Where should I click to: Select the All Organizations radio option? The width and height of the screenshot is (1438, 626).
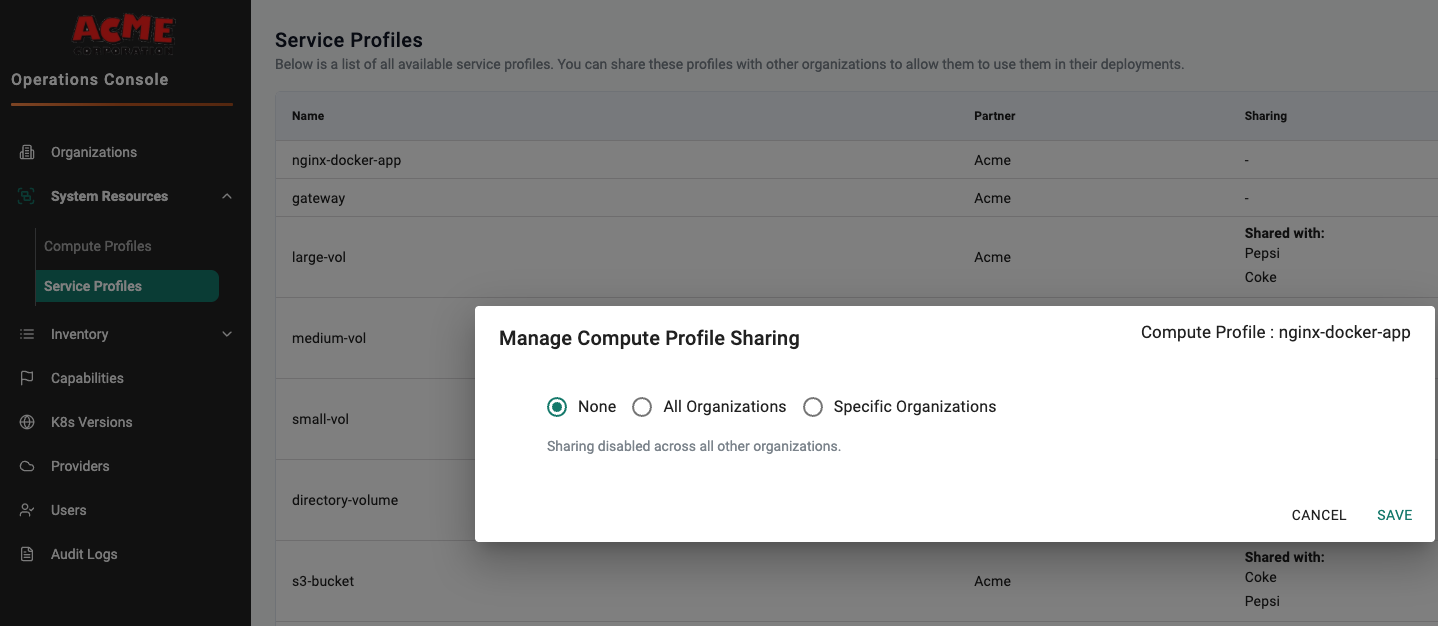643,407
